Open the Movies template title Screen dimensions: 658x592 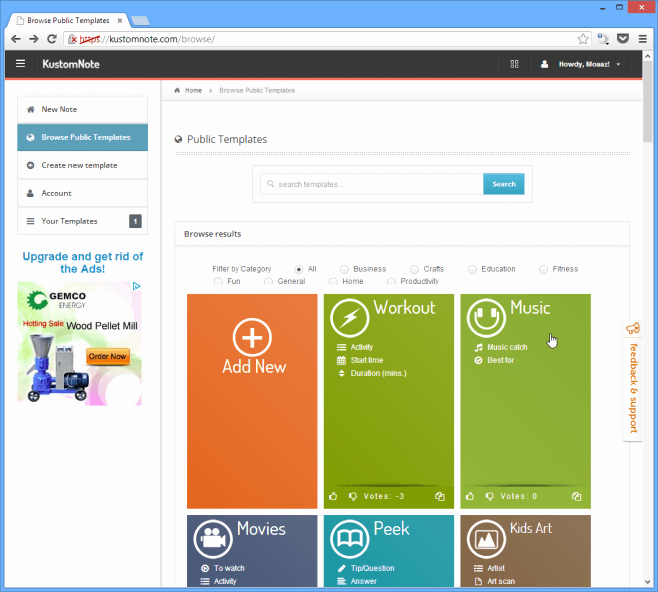pos(261,529)
